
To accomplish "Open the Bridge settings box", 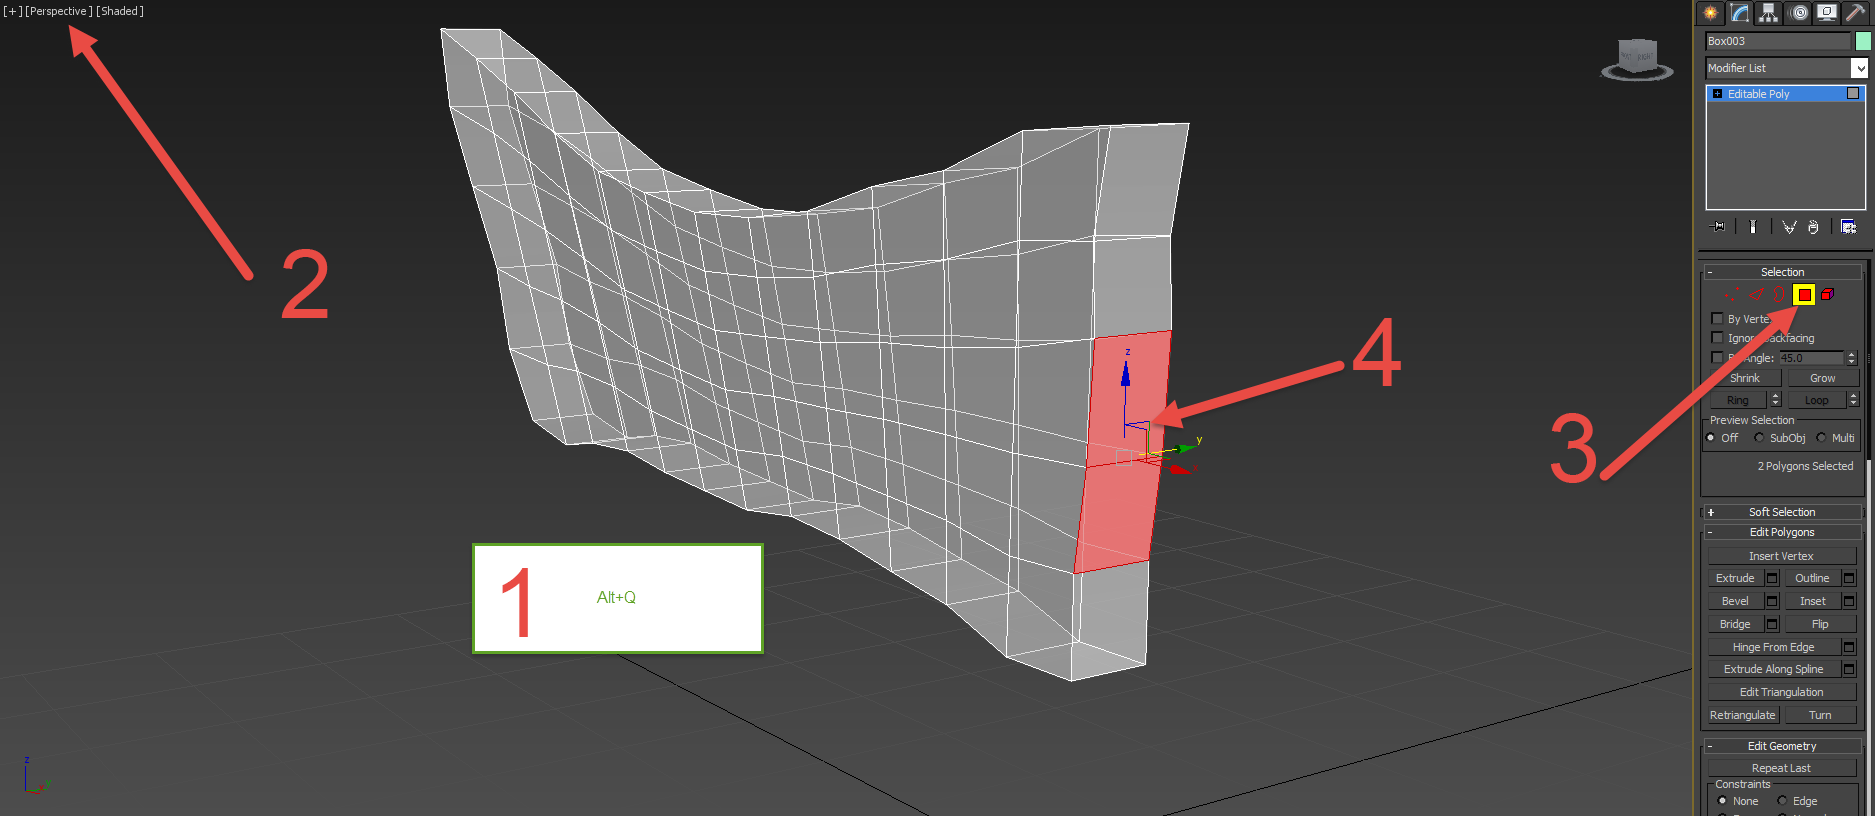I will click(x=1772, y=624).
